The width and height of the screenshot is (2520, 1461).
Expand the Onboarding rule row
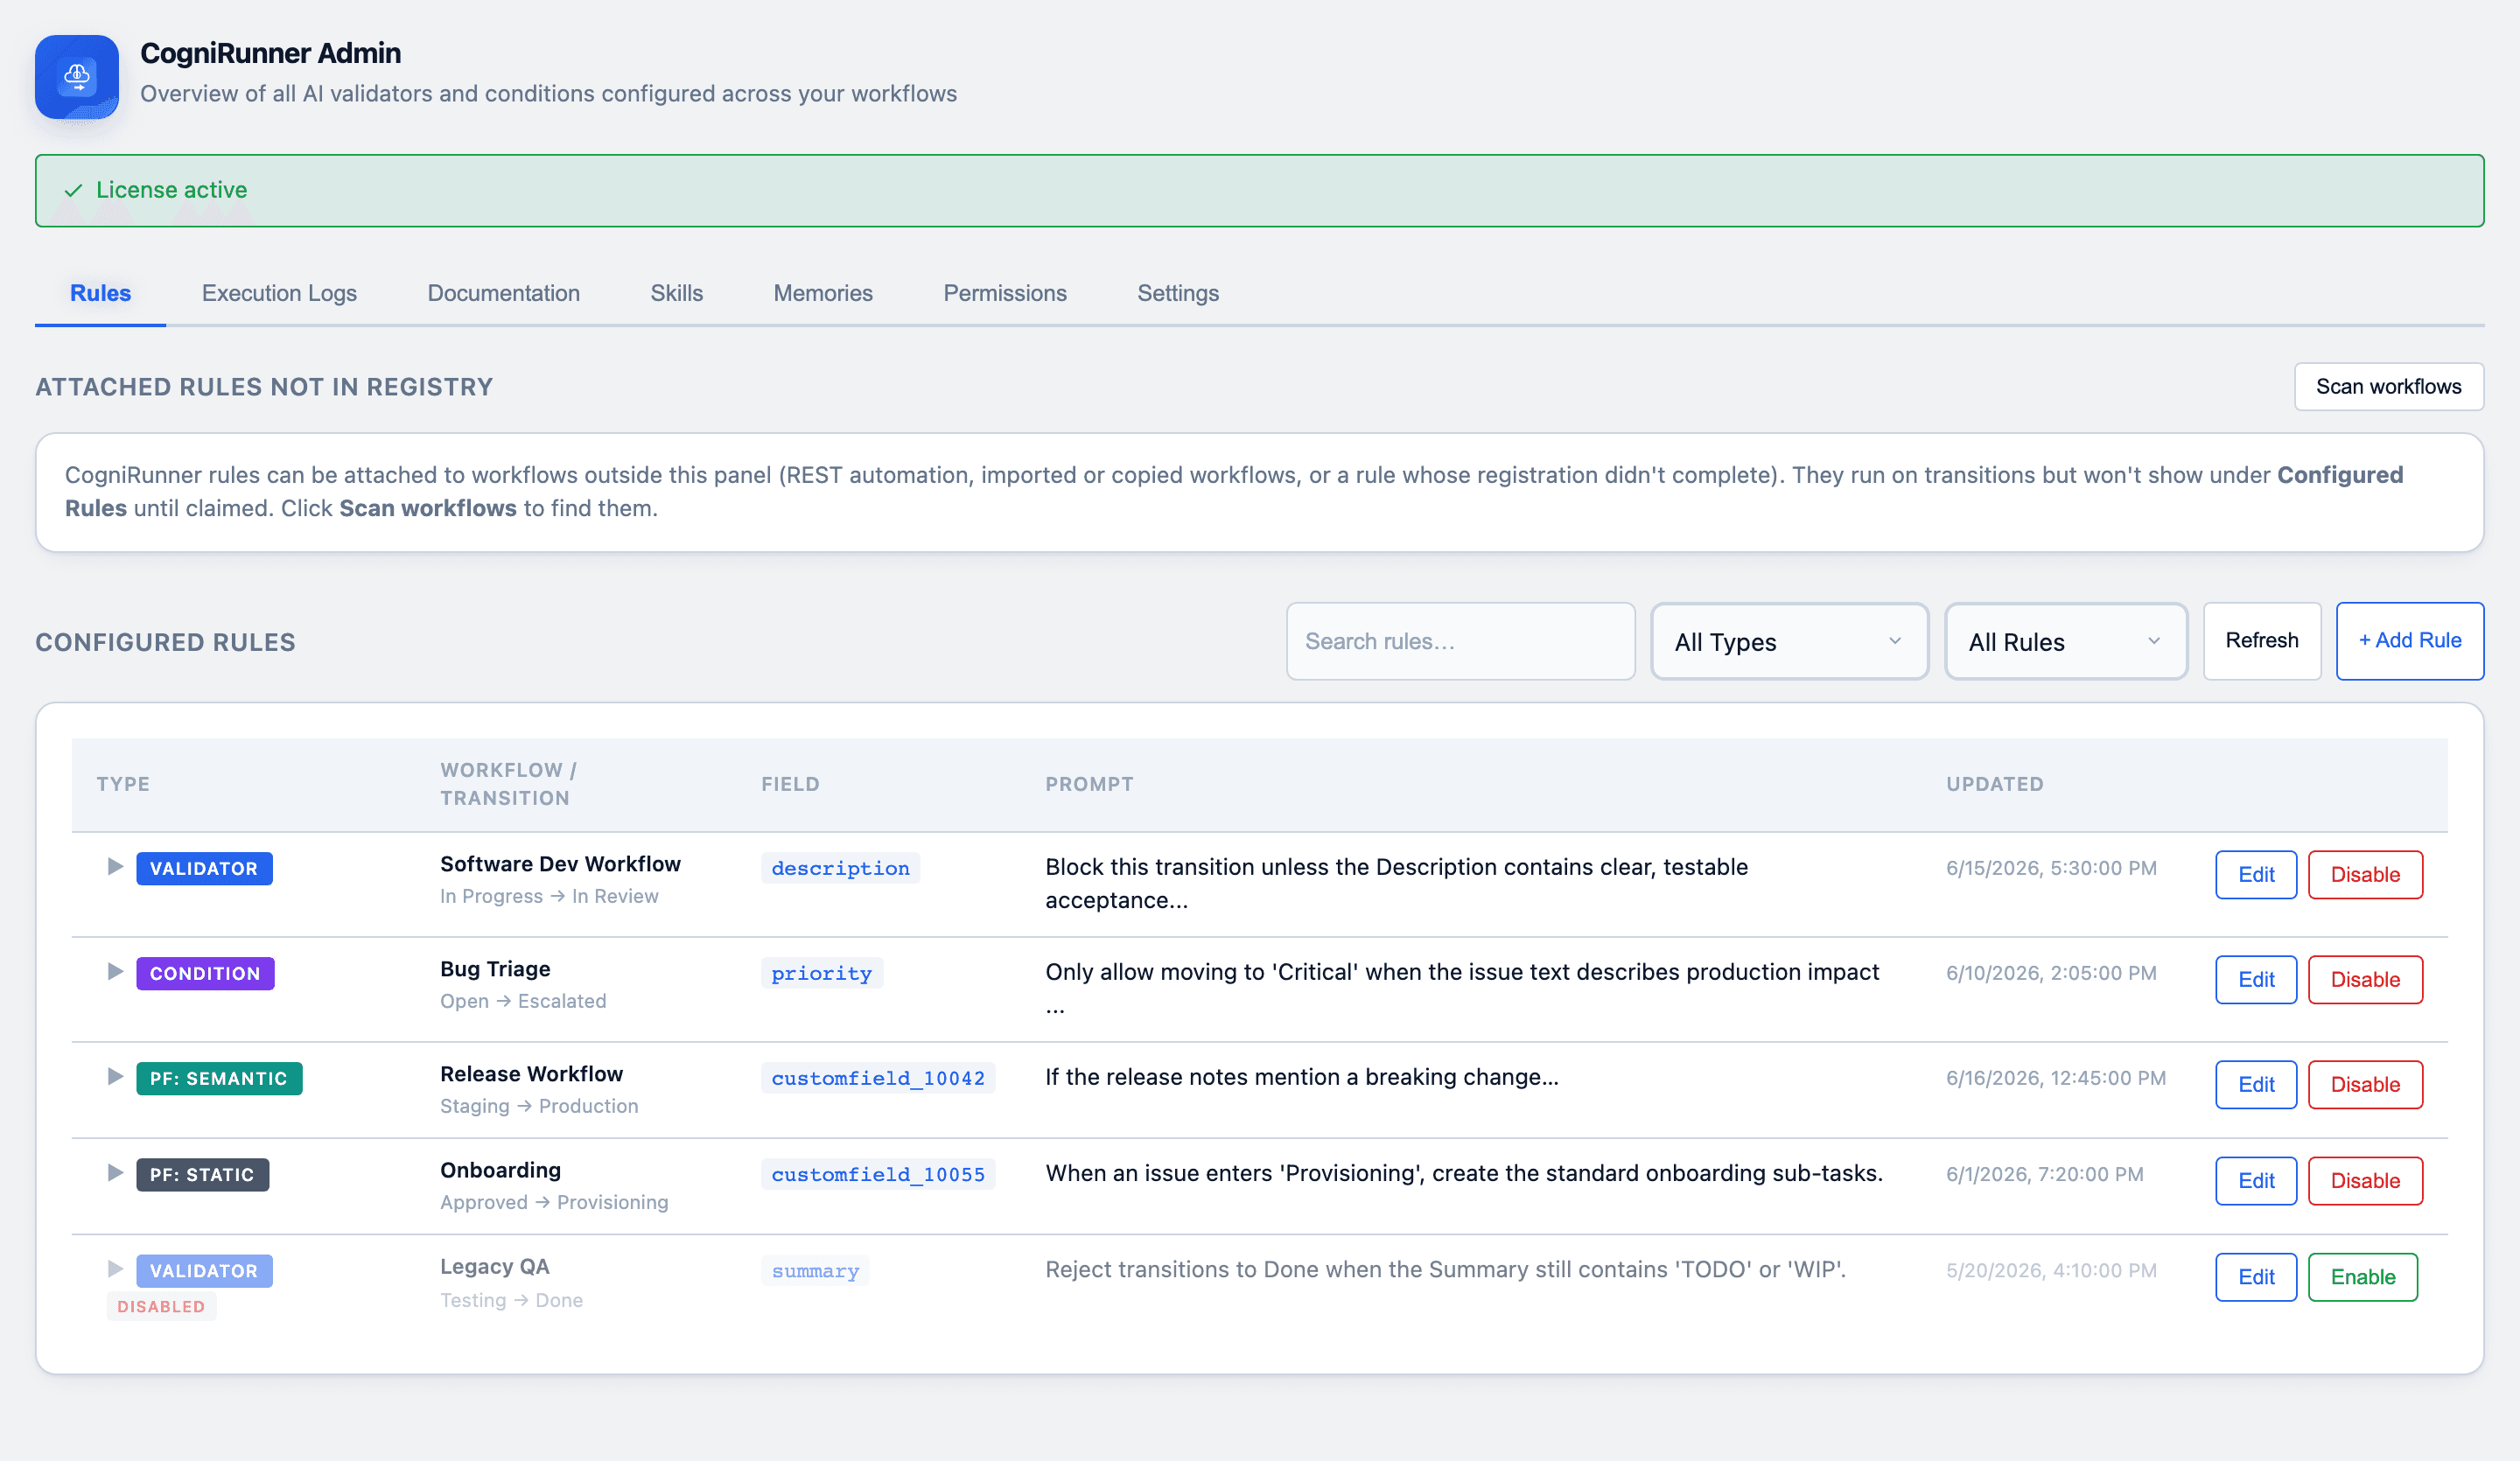[115, 1172]
